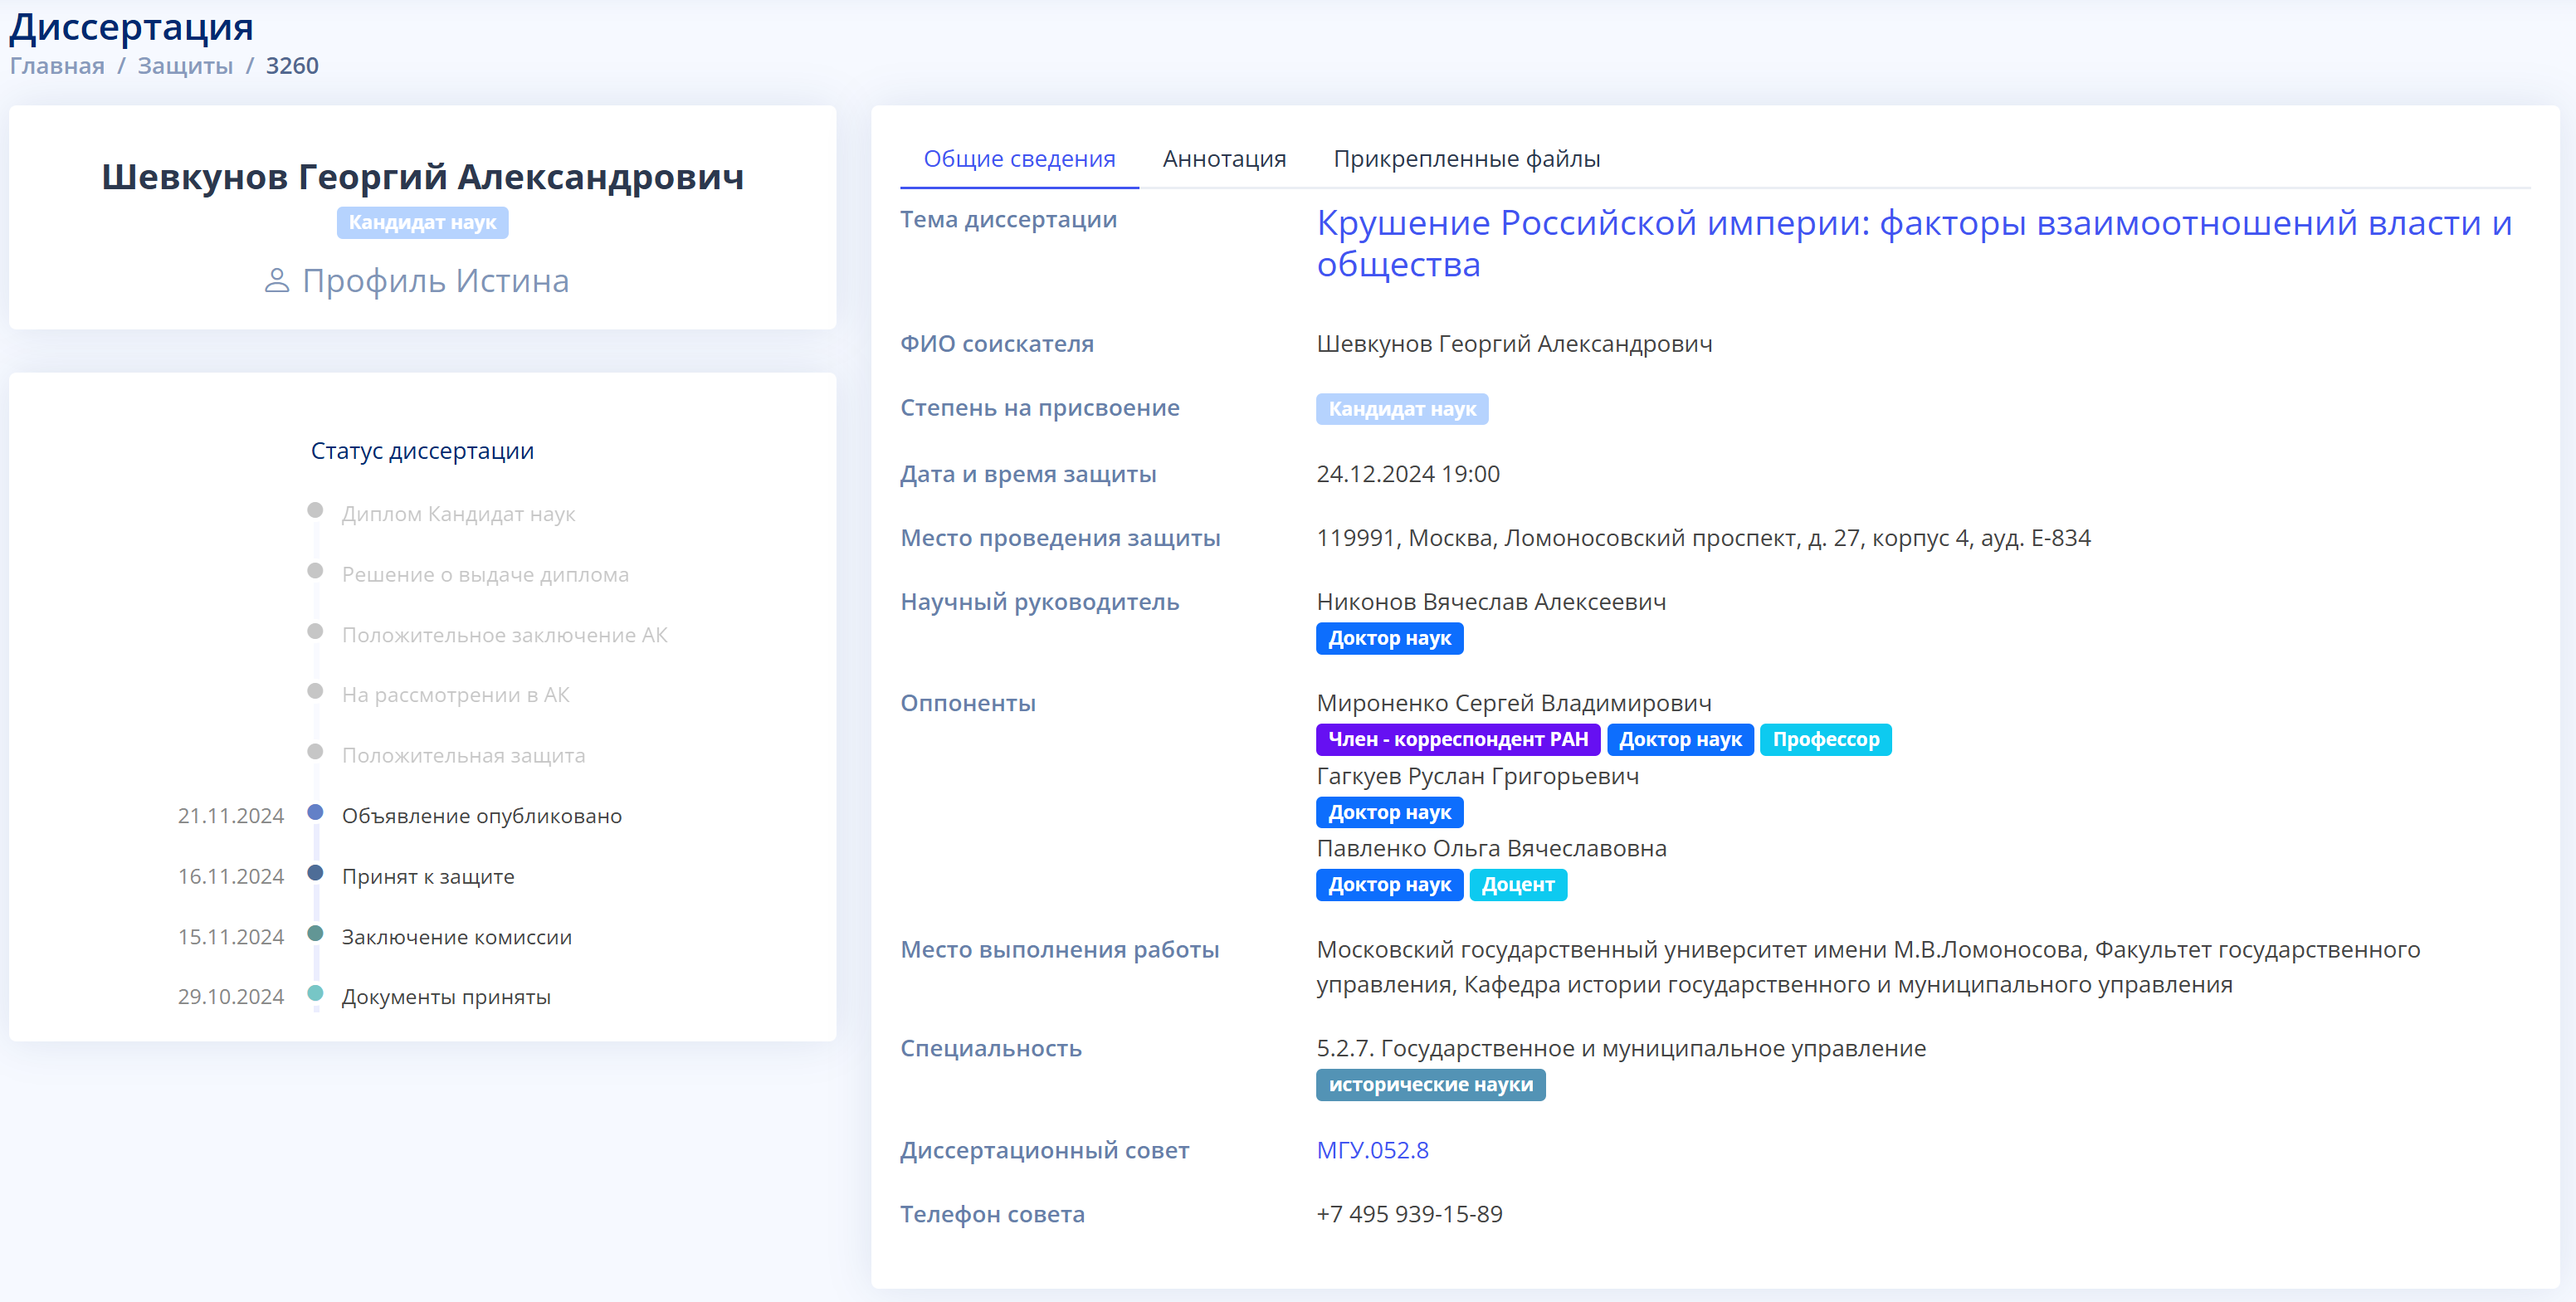Click the Телефон совета label
Screen dimensions: 2576x1302
tap(992, 1214)
